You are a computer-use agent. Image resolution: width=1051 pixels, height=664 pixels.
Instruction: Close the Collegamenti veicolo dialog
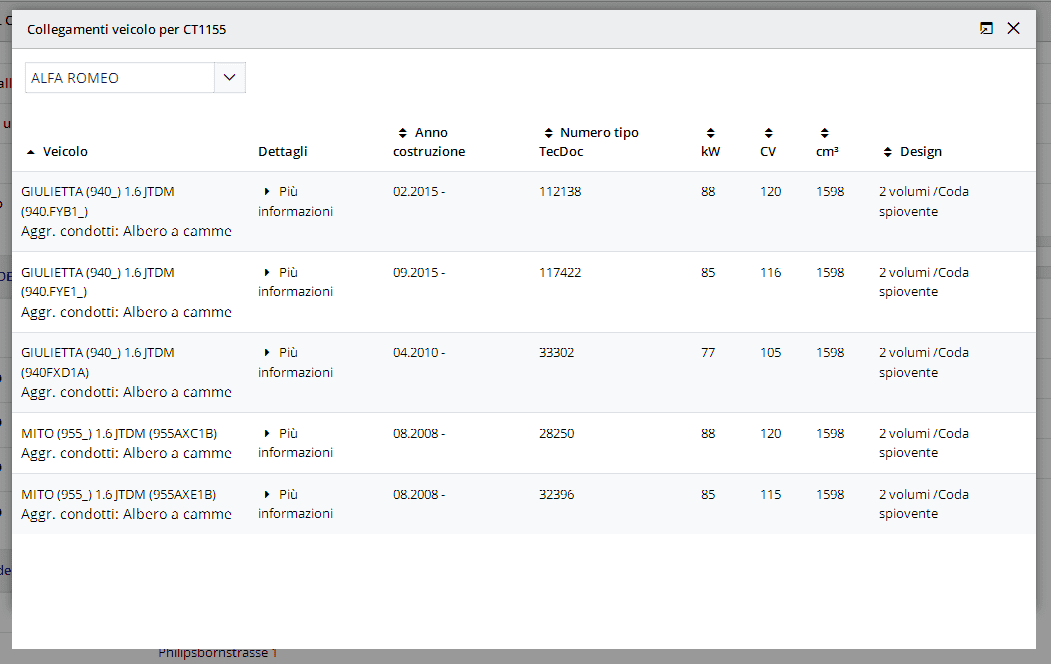(1013, 28)
